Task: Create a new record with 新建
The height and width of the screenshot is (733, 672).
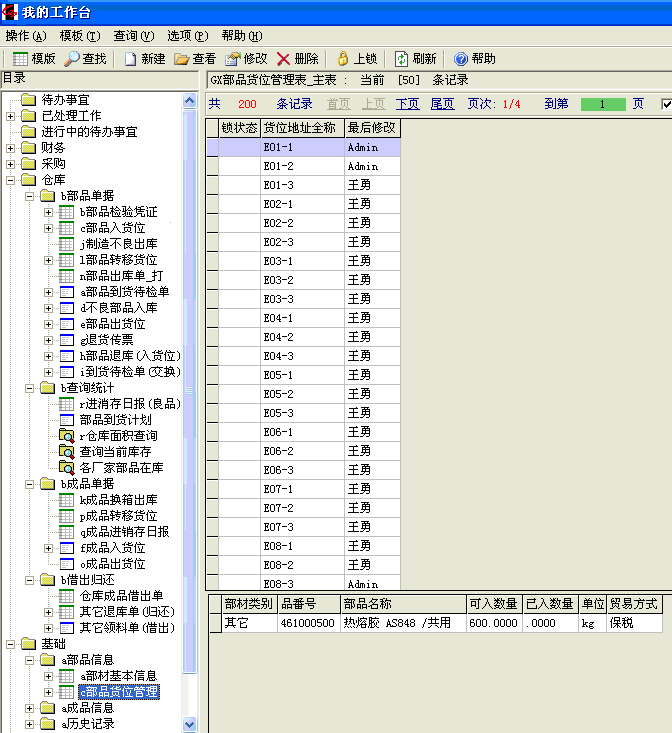Action: [x=131, y=59]
